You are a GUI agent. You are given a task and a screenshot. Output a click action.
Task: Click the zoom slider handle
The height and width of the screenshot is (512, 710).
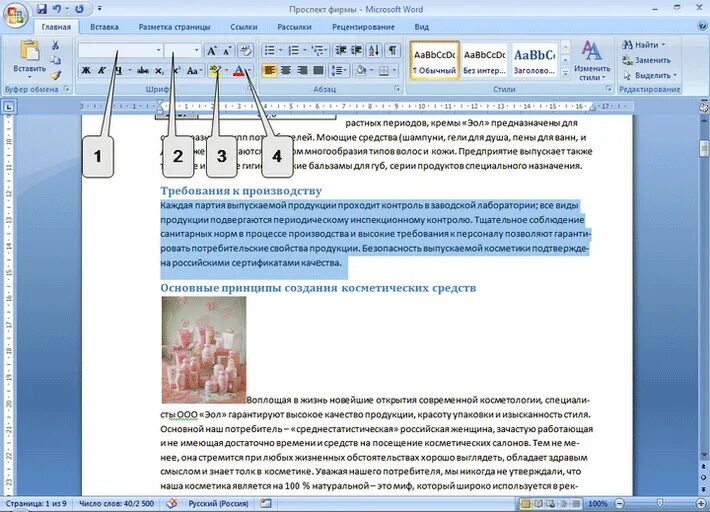pyautogui.click(x=660, y=503)
